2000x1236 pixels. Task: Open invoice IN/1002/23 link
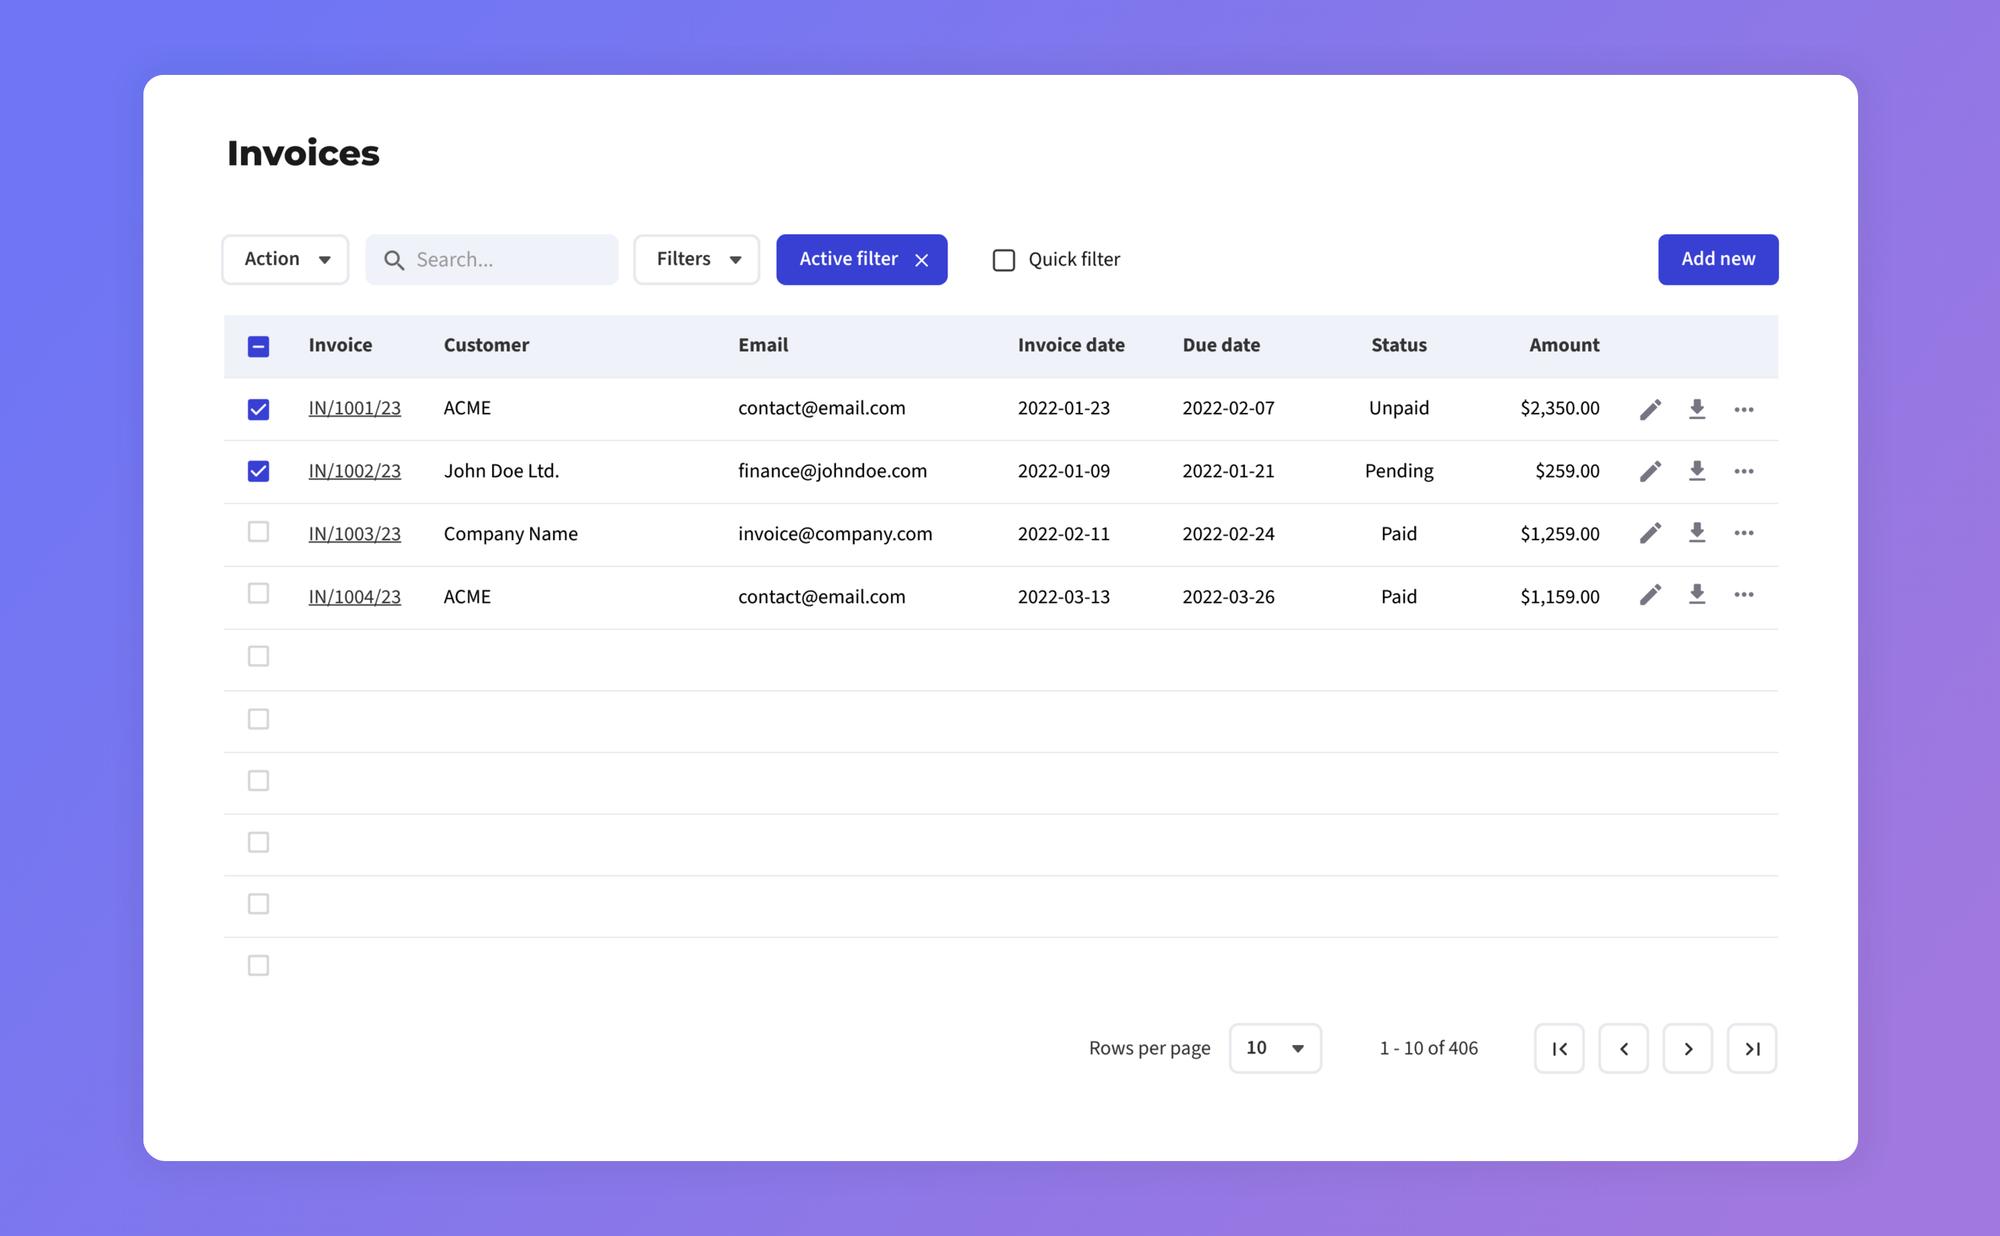coord(355,470)
